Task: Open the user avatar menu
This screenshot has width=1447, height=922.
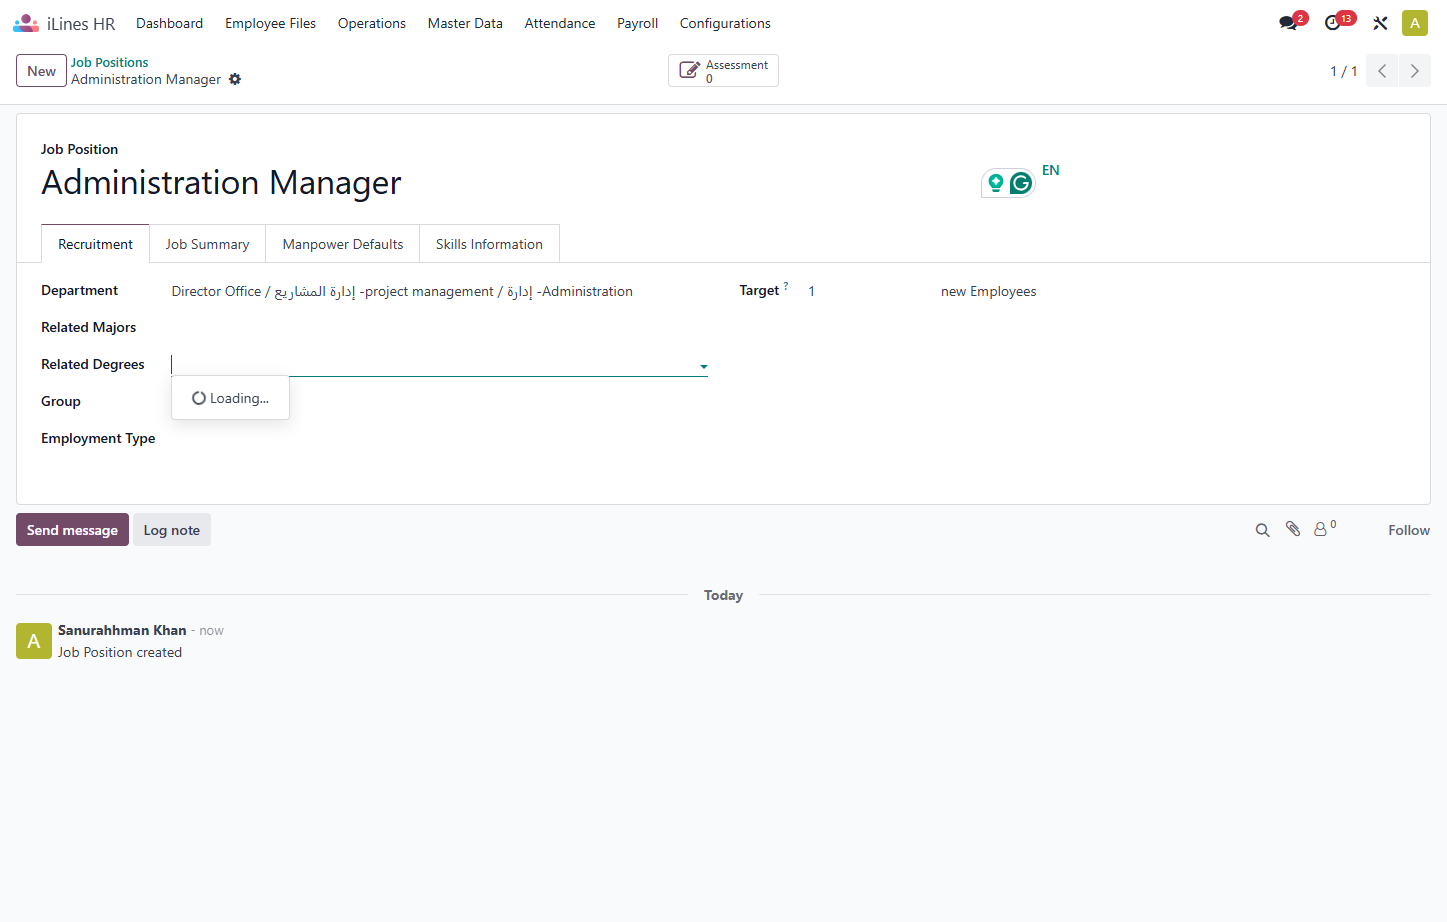Action: [1414, 23]
